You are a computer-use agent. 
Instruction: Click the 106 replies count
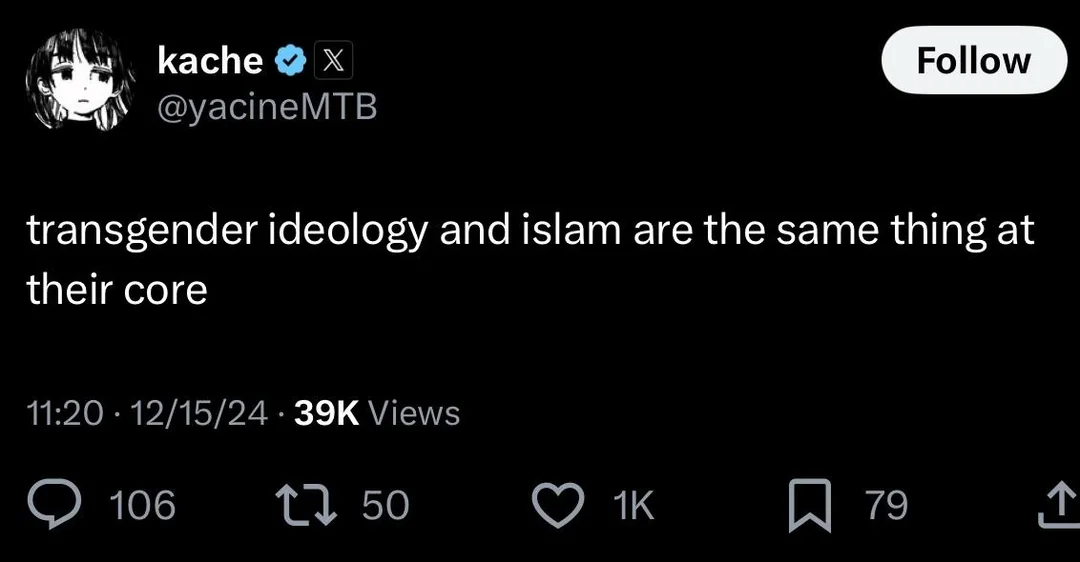tap(142, 506)
